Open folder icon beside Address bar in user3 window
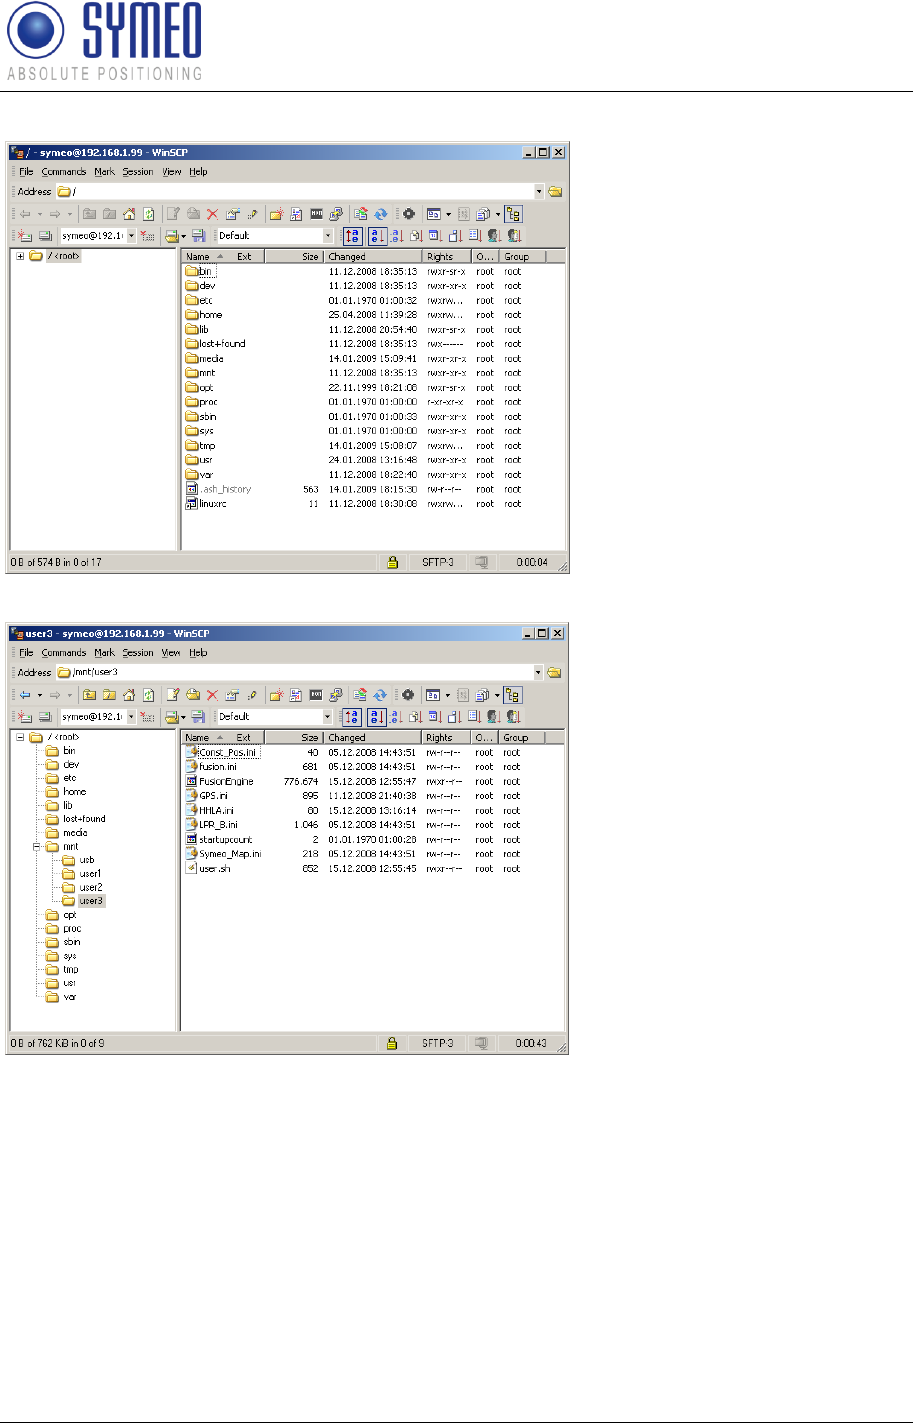Image resolution: width=913 pixels, height=1423 pixels. (x=554, y=672)
